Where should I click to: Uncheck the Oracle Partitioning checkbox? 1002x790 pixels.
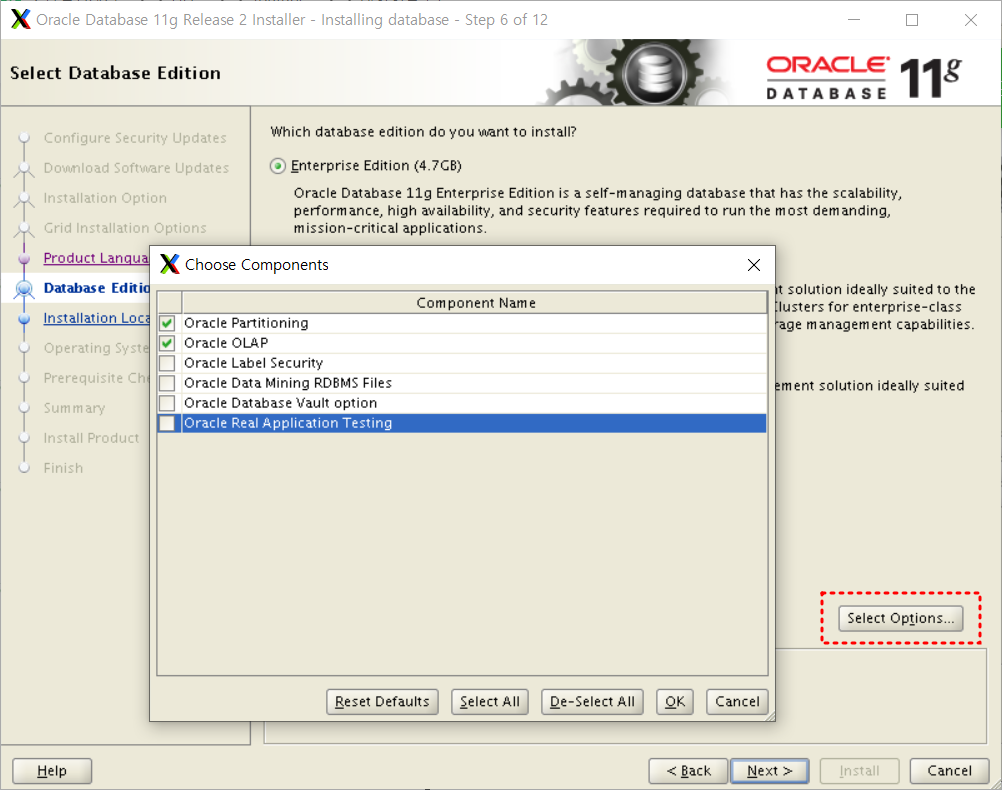click(167, 323)
